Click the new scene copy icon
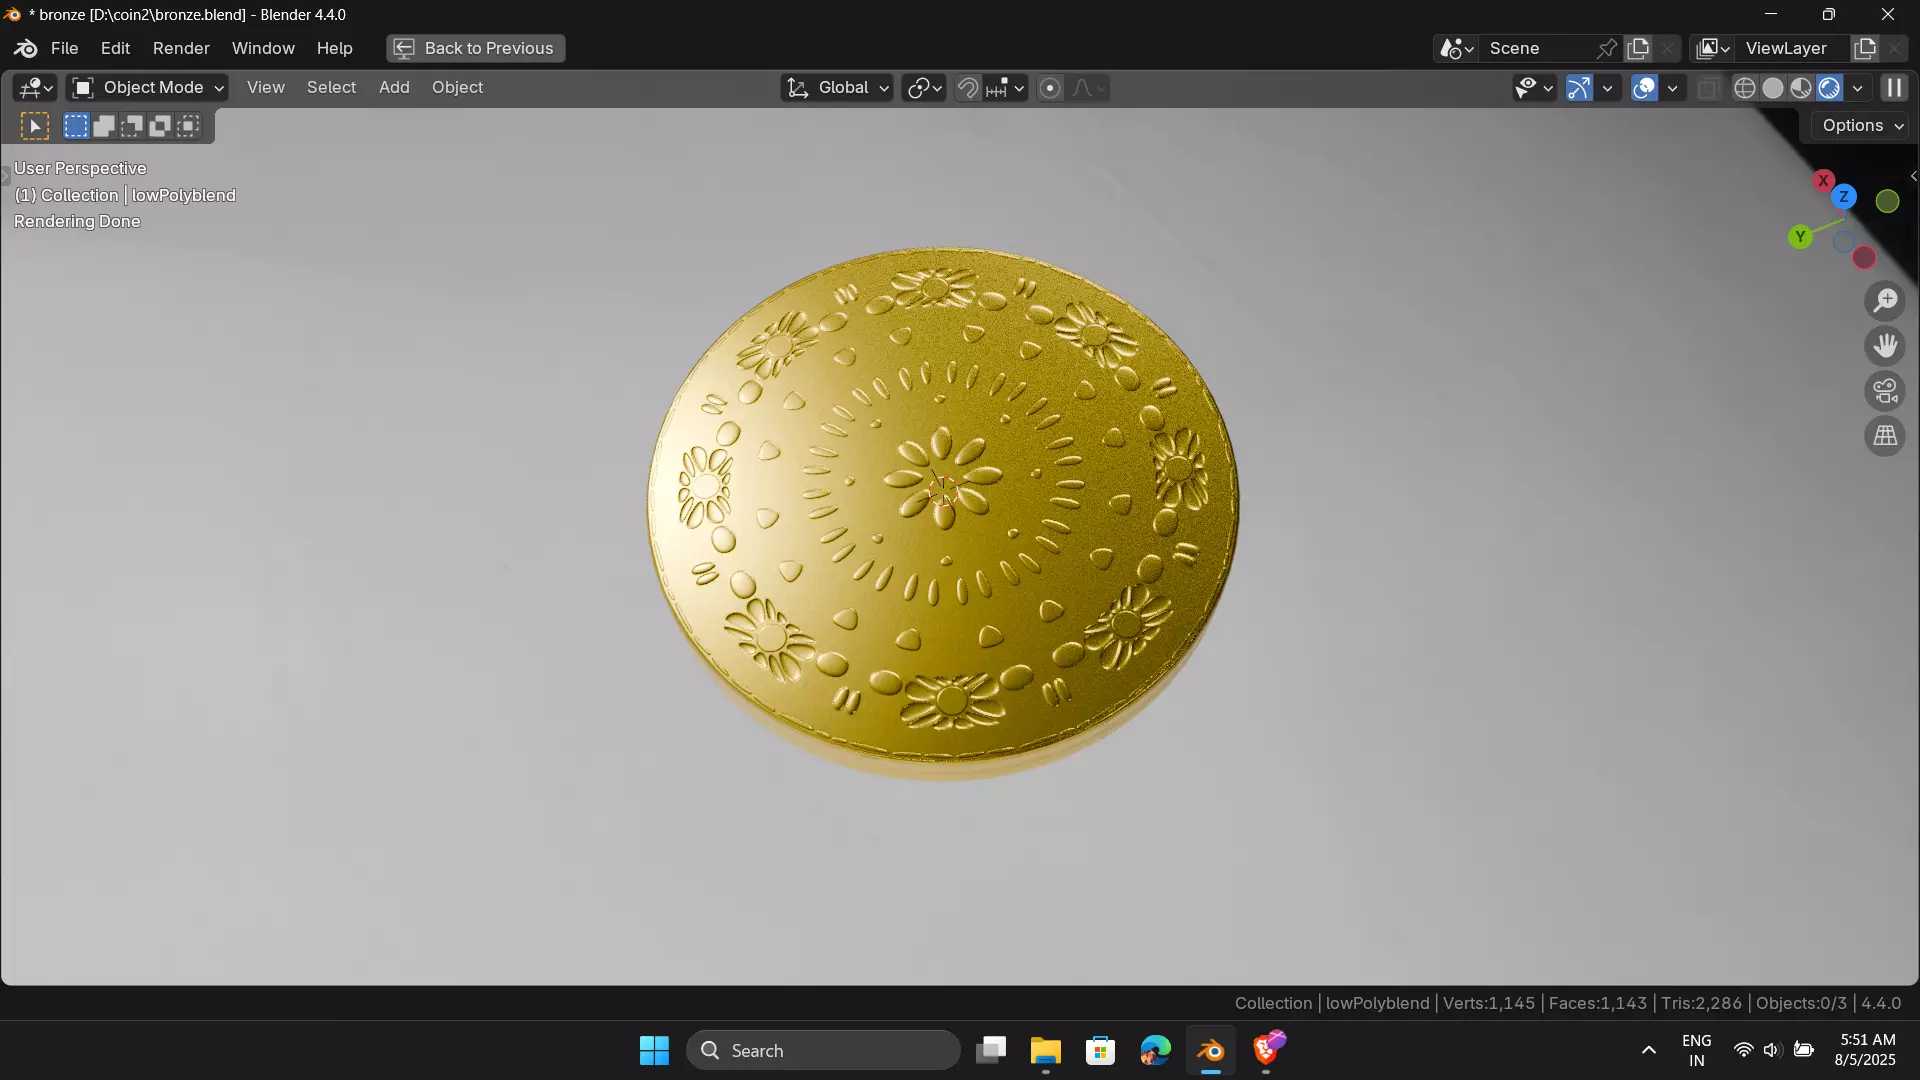 [x=1638, y=48]
